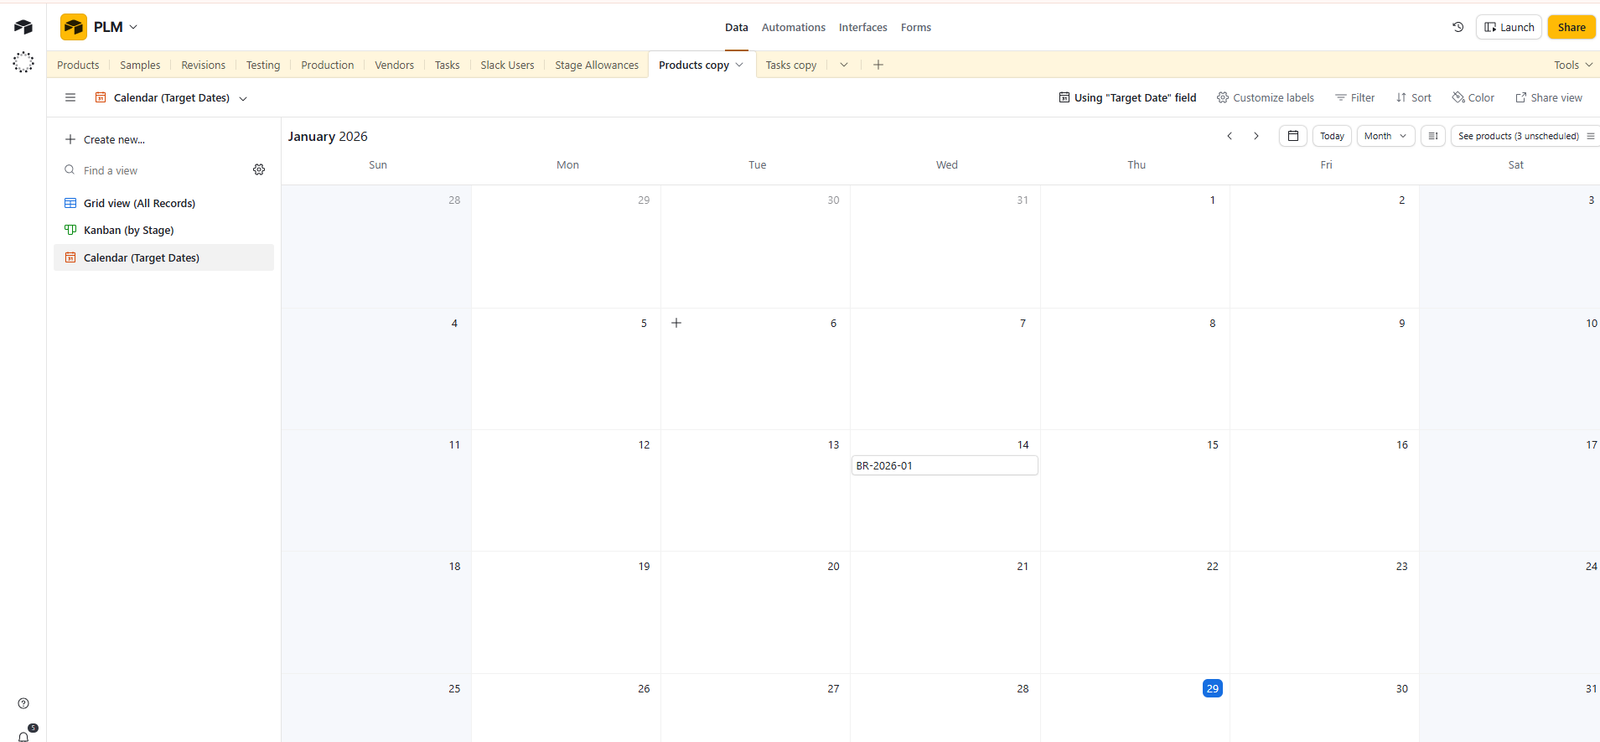Click the view settings gear icon
Image resolution: width=1600 pixels, height=742 pixels.
click(259, 170)
